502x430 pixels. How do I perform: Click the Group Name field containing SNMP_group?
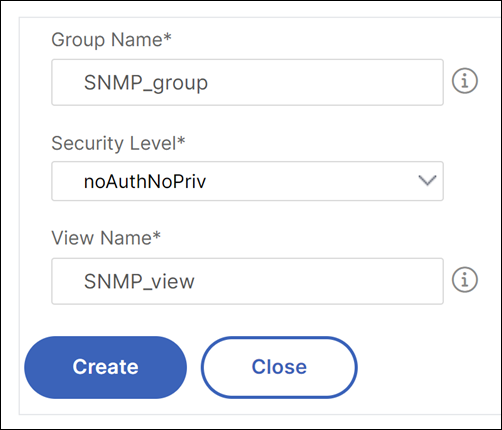[247, 82]
